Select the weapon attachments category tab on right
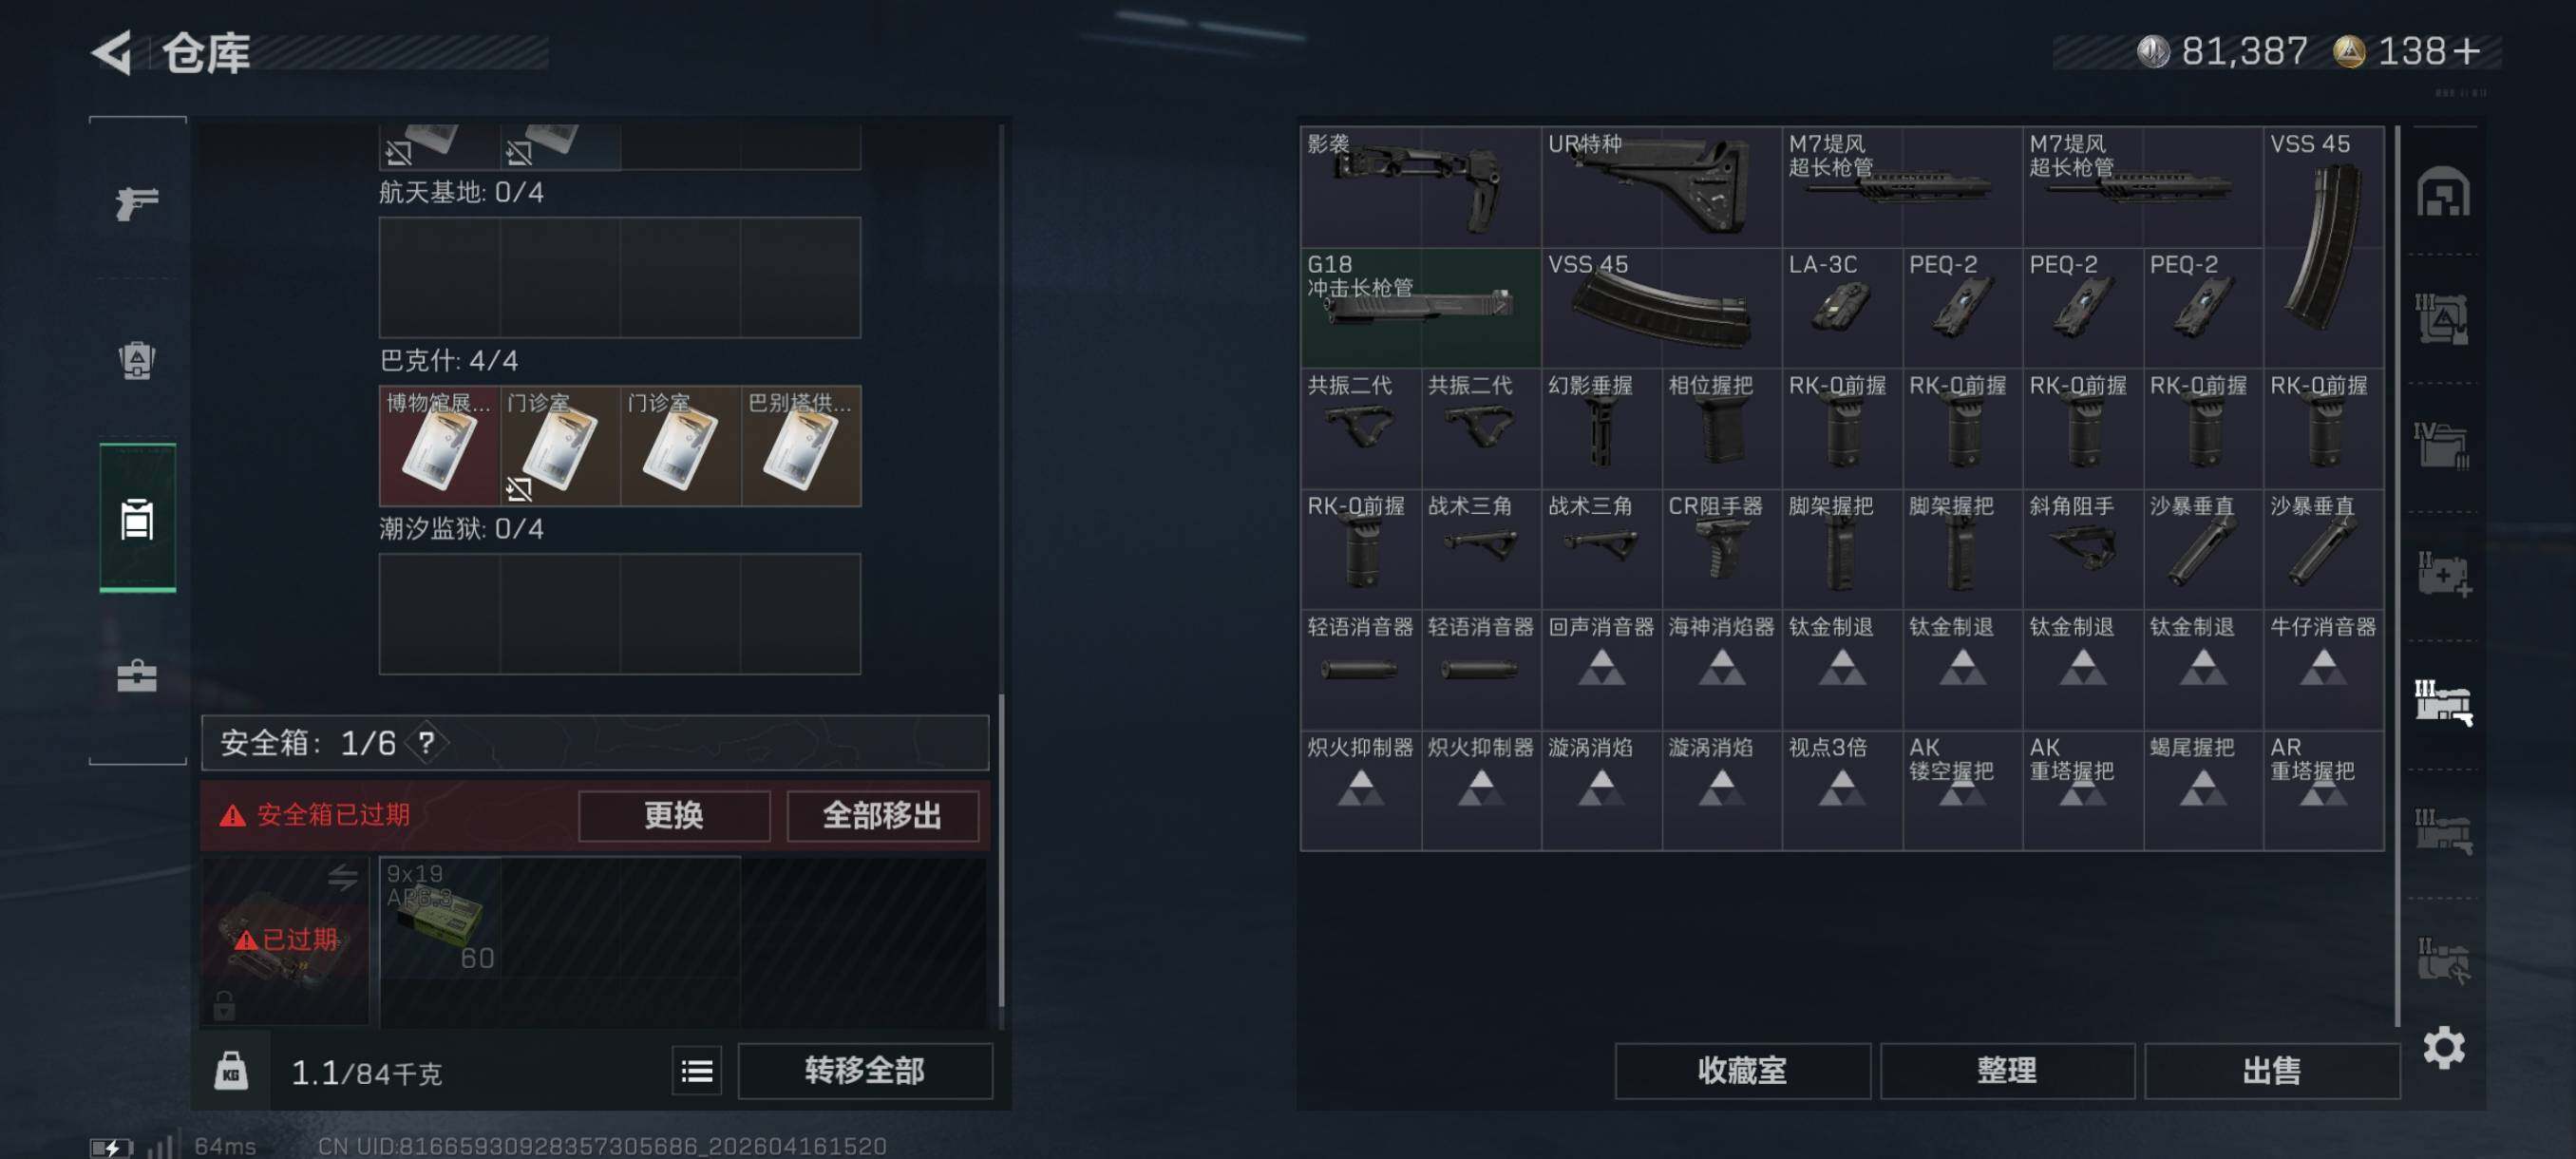 [x=2443, y=702]
